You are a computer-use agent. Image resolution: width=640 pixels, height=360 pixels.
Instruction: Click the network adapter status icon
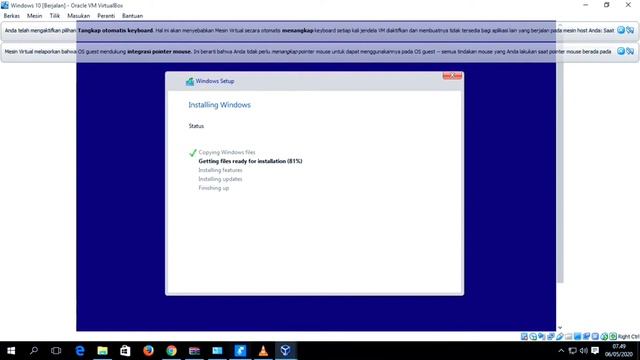(x=551, y=337)
